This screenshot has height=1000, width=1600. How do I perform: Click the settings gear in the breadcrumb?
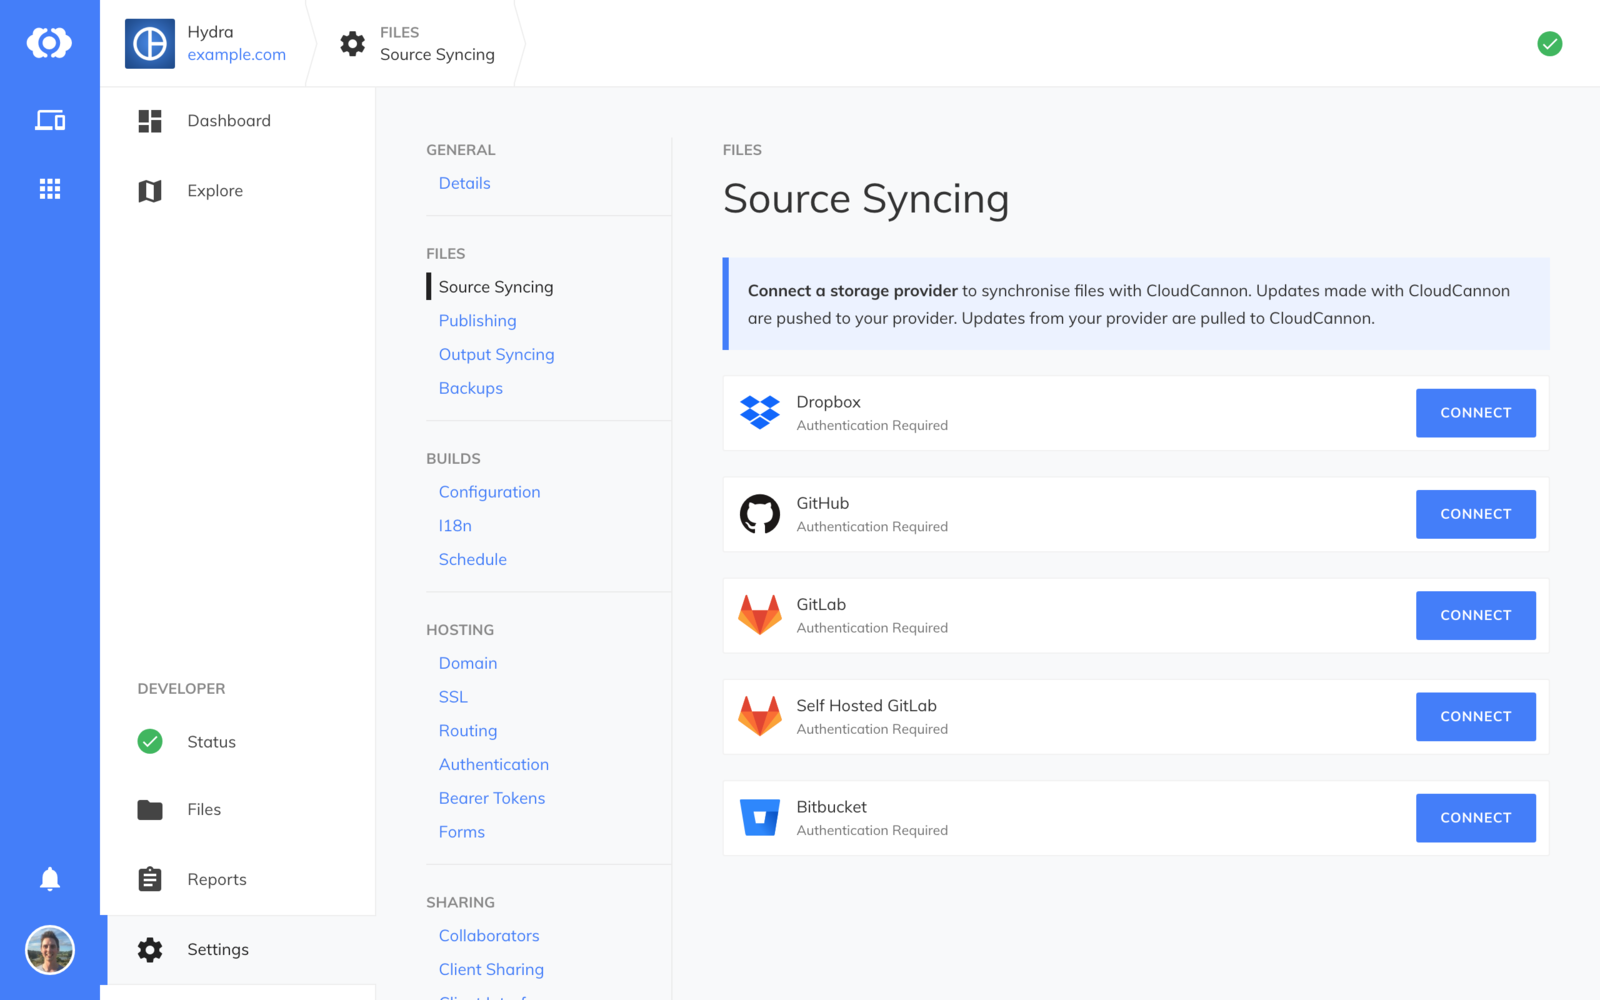coord(352,43)
